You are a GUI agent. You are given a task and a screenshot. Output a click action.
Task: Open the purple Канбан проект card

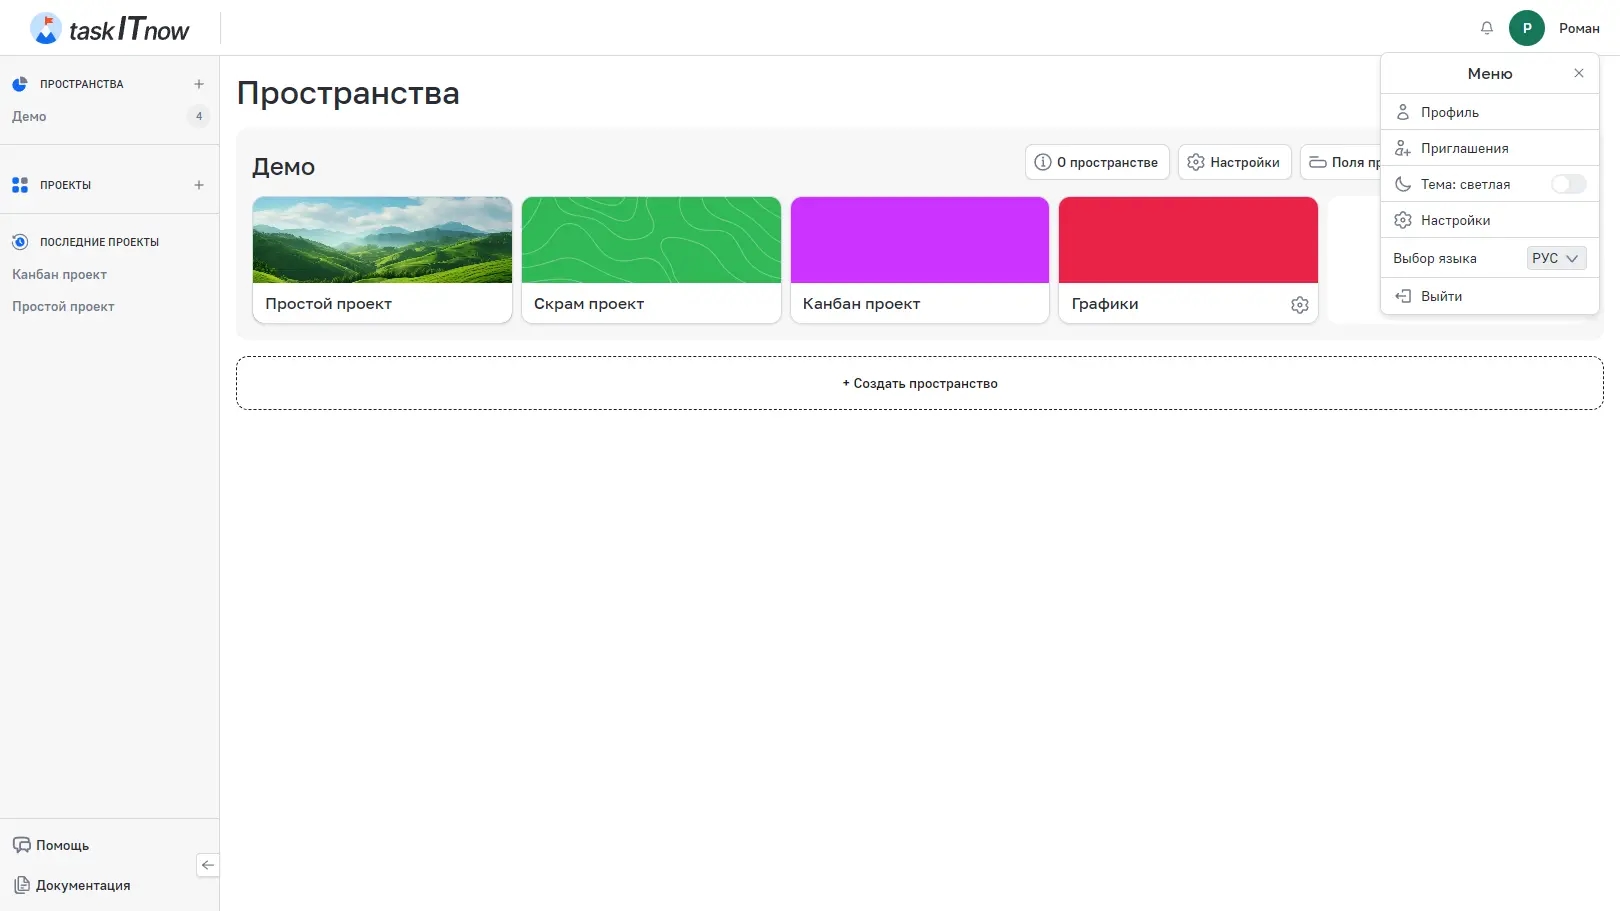(x=919, y=258)
